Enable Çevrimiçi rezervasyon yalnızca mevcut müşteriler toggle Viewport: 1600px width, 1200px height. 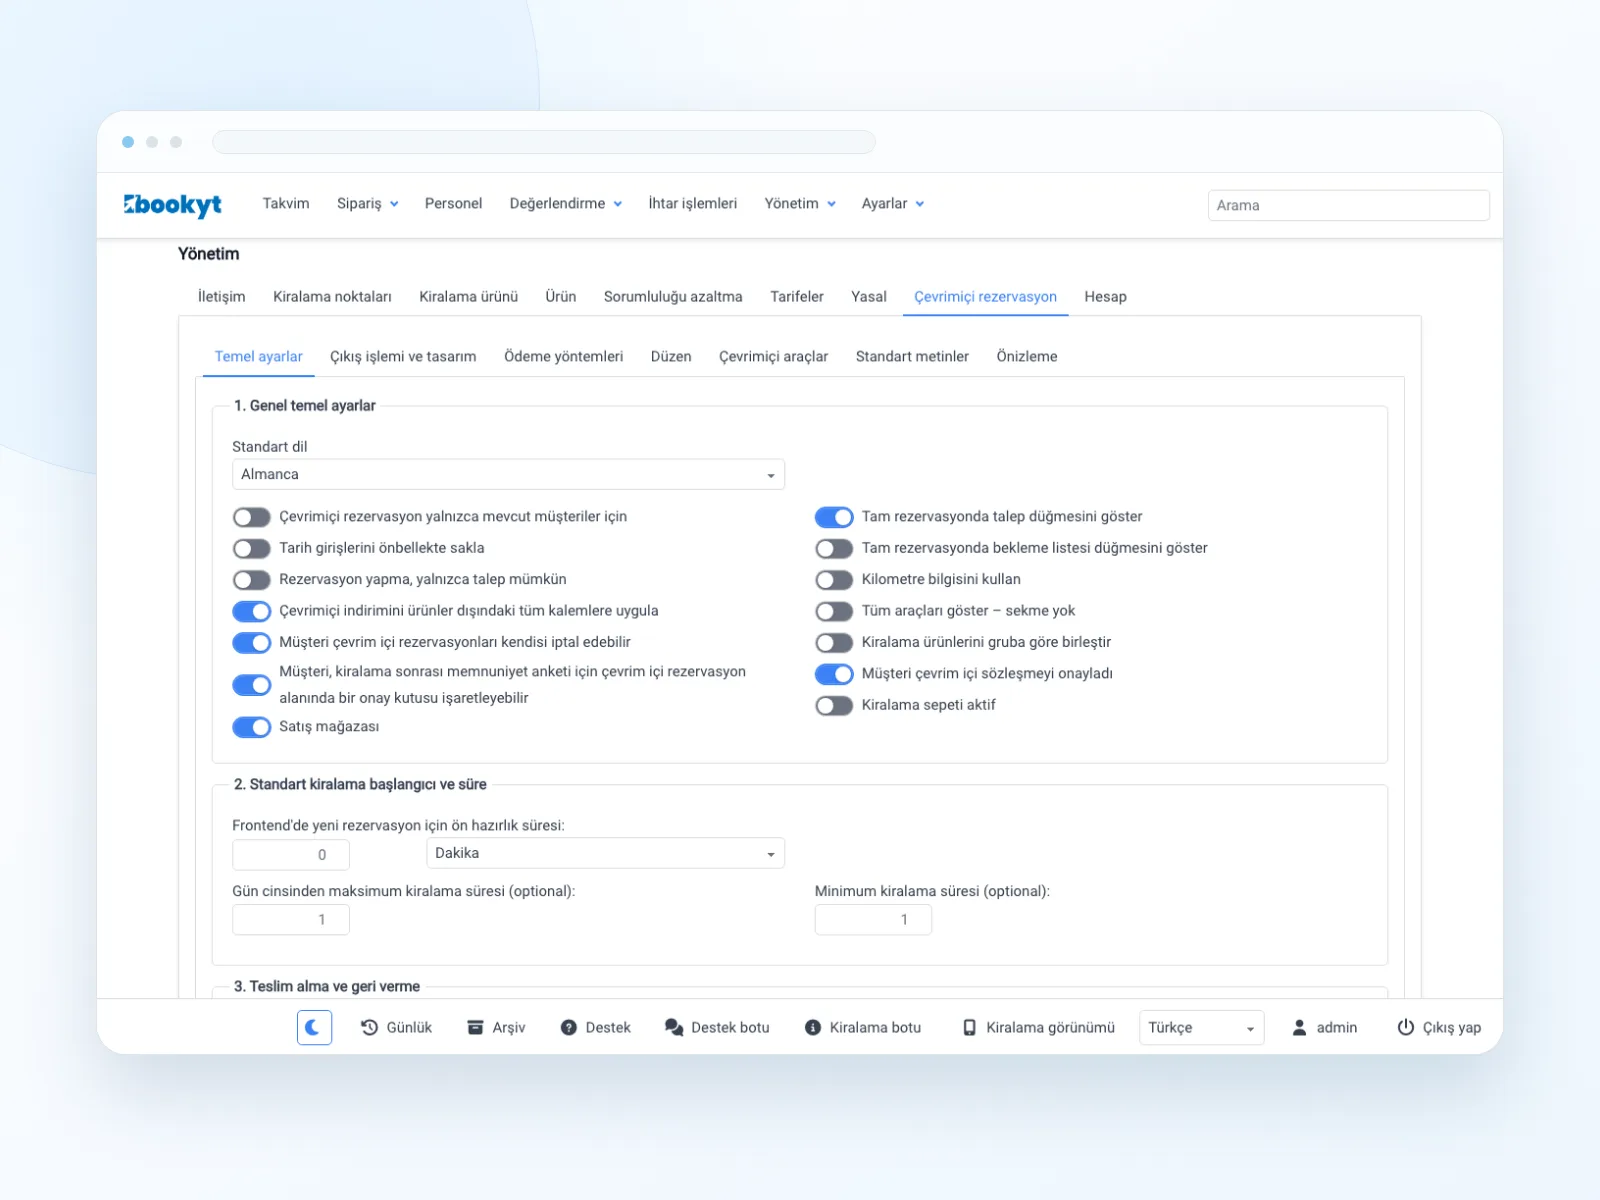tap(252, 517)
